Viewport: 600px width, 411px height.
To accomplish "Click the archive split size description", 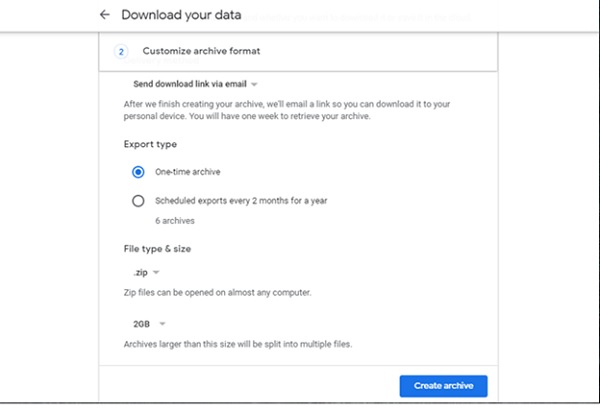I will 238,344.
